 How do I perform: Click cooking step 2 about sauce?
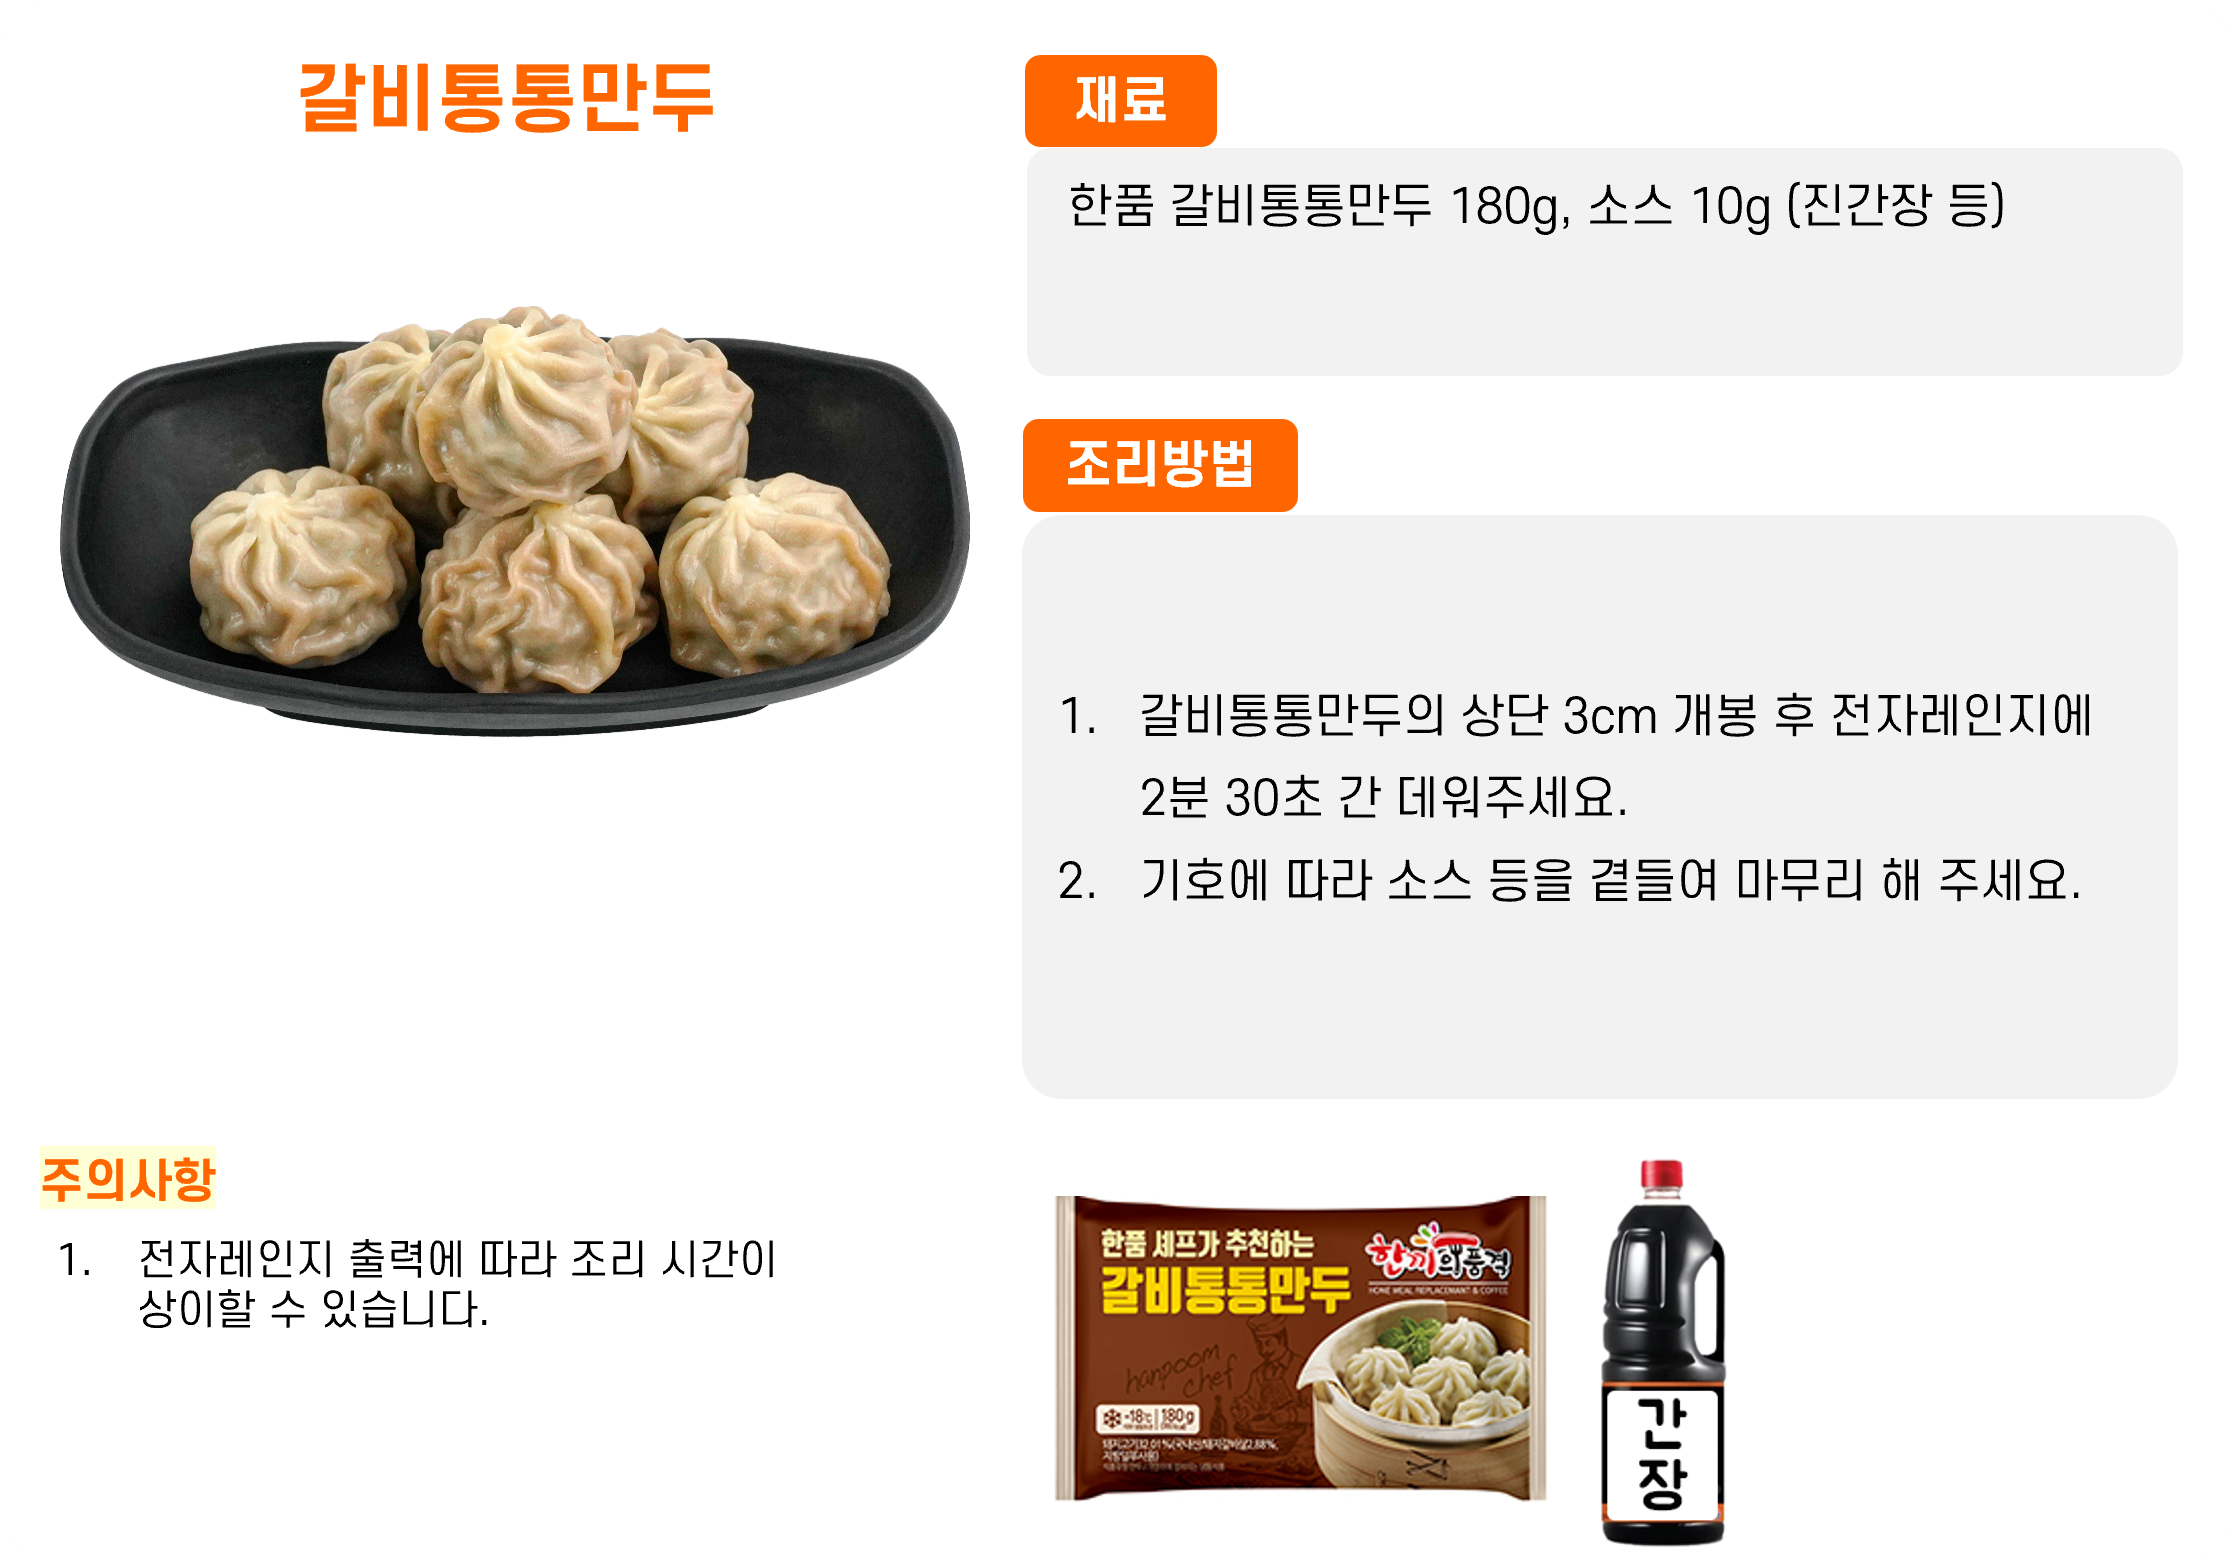[x=1569, y=881]
